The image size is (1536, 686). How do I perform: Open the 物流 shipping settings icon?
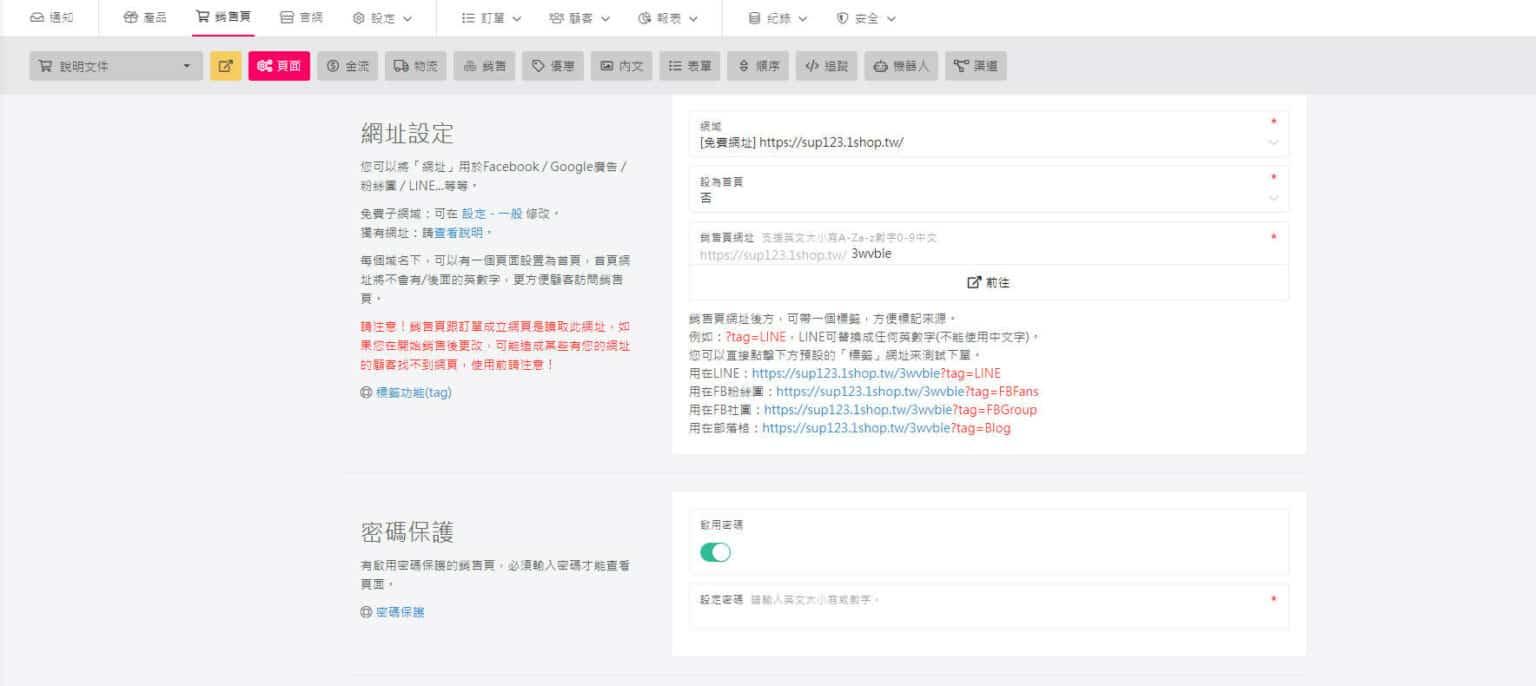point(415,65)
